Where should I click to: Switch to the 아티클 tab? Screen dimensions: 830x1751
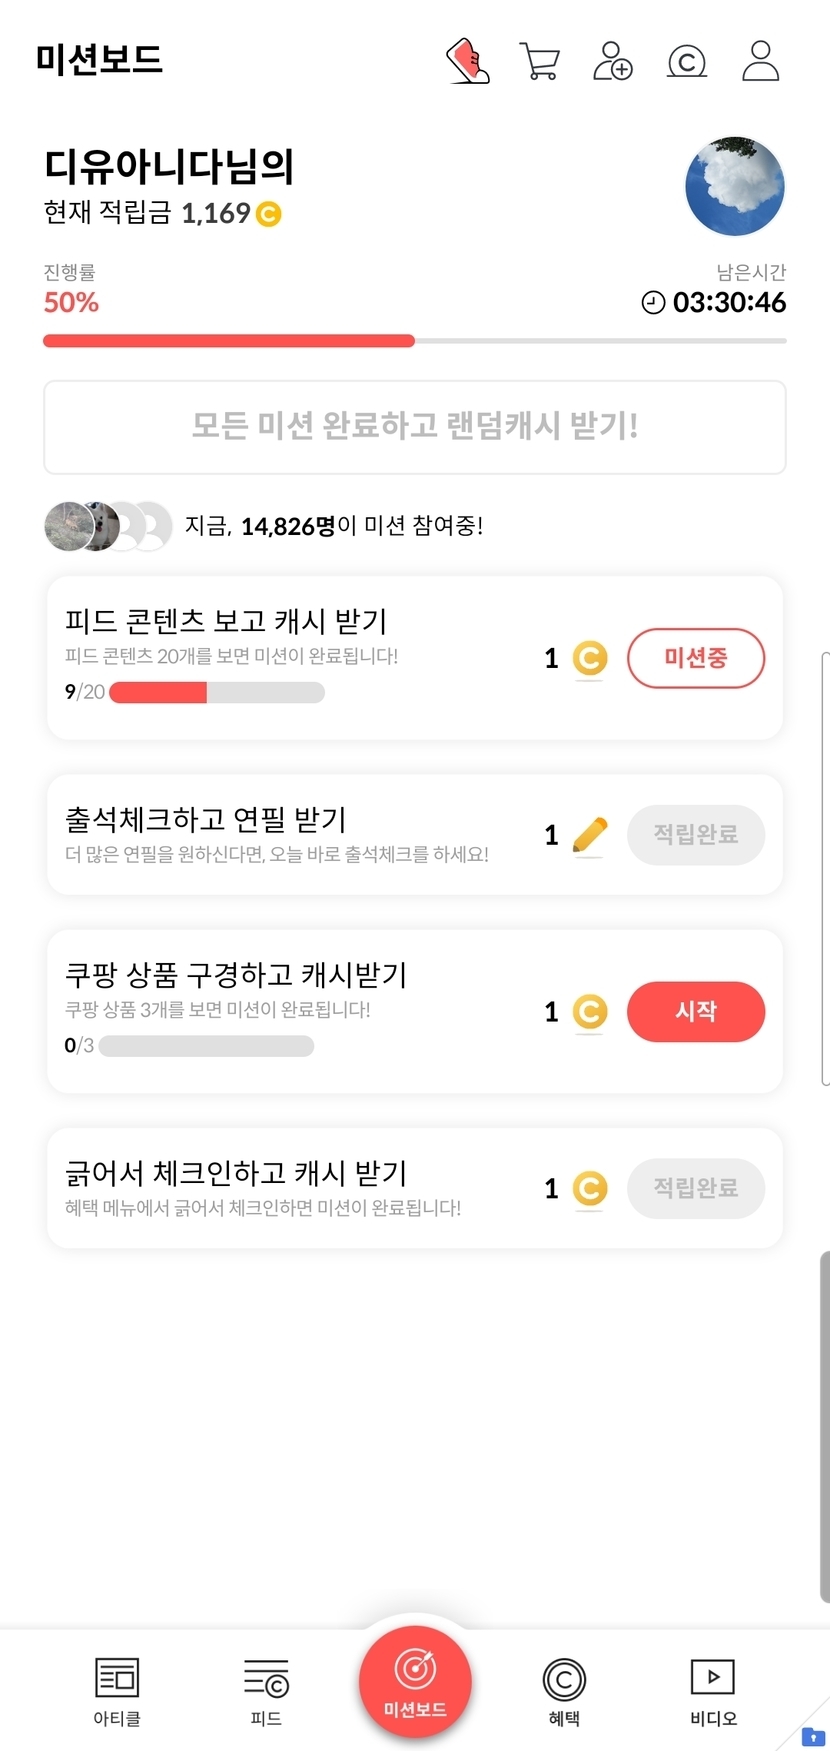[117, 1691]
